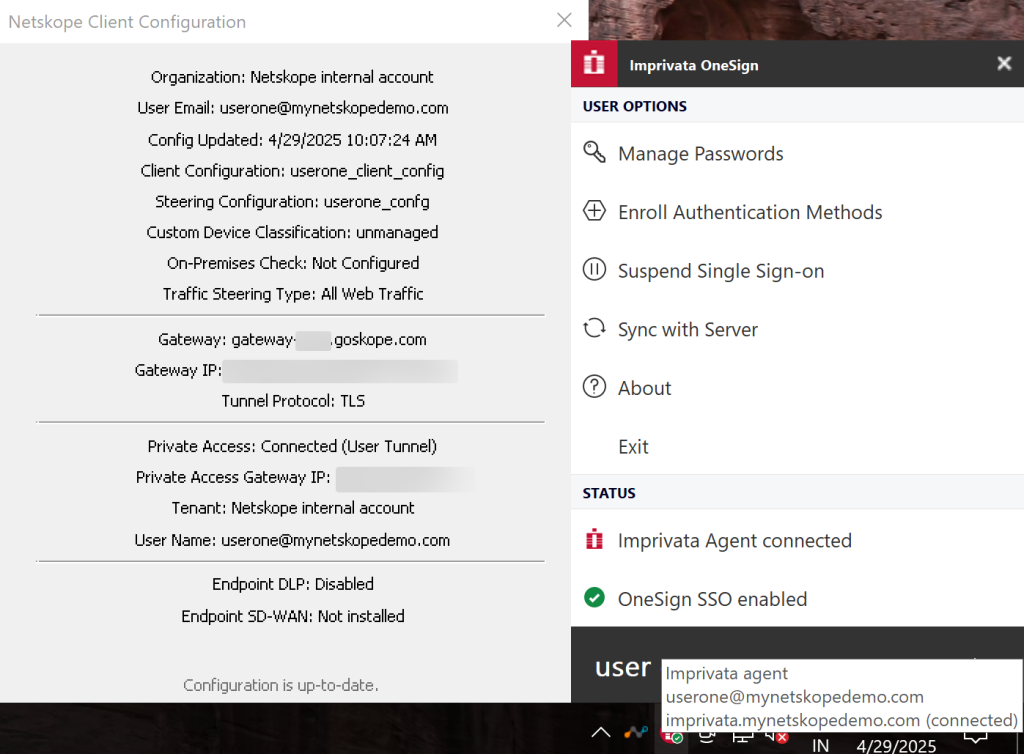Click the 'User Email: userone@mynetskopedemo.com' line
The width and height of the screenshot is (1024, 754).
pyautogui.click(x=293, y=108)
